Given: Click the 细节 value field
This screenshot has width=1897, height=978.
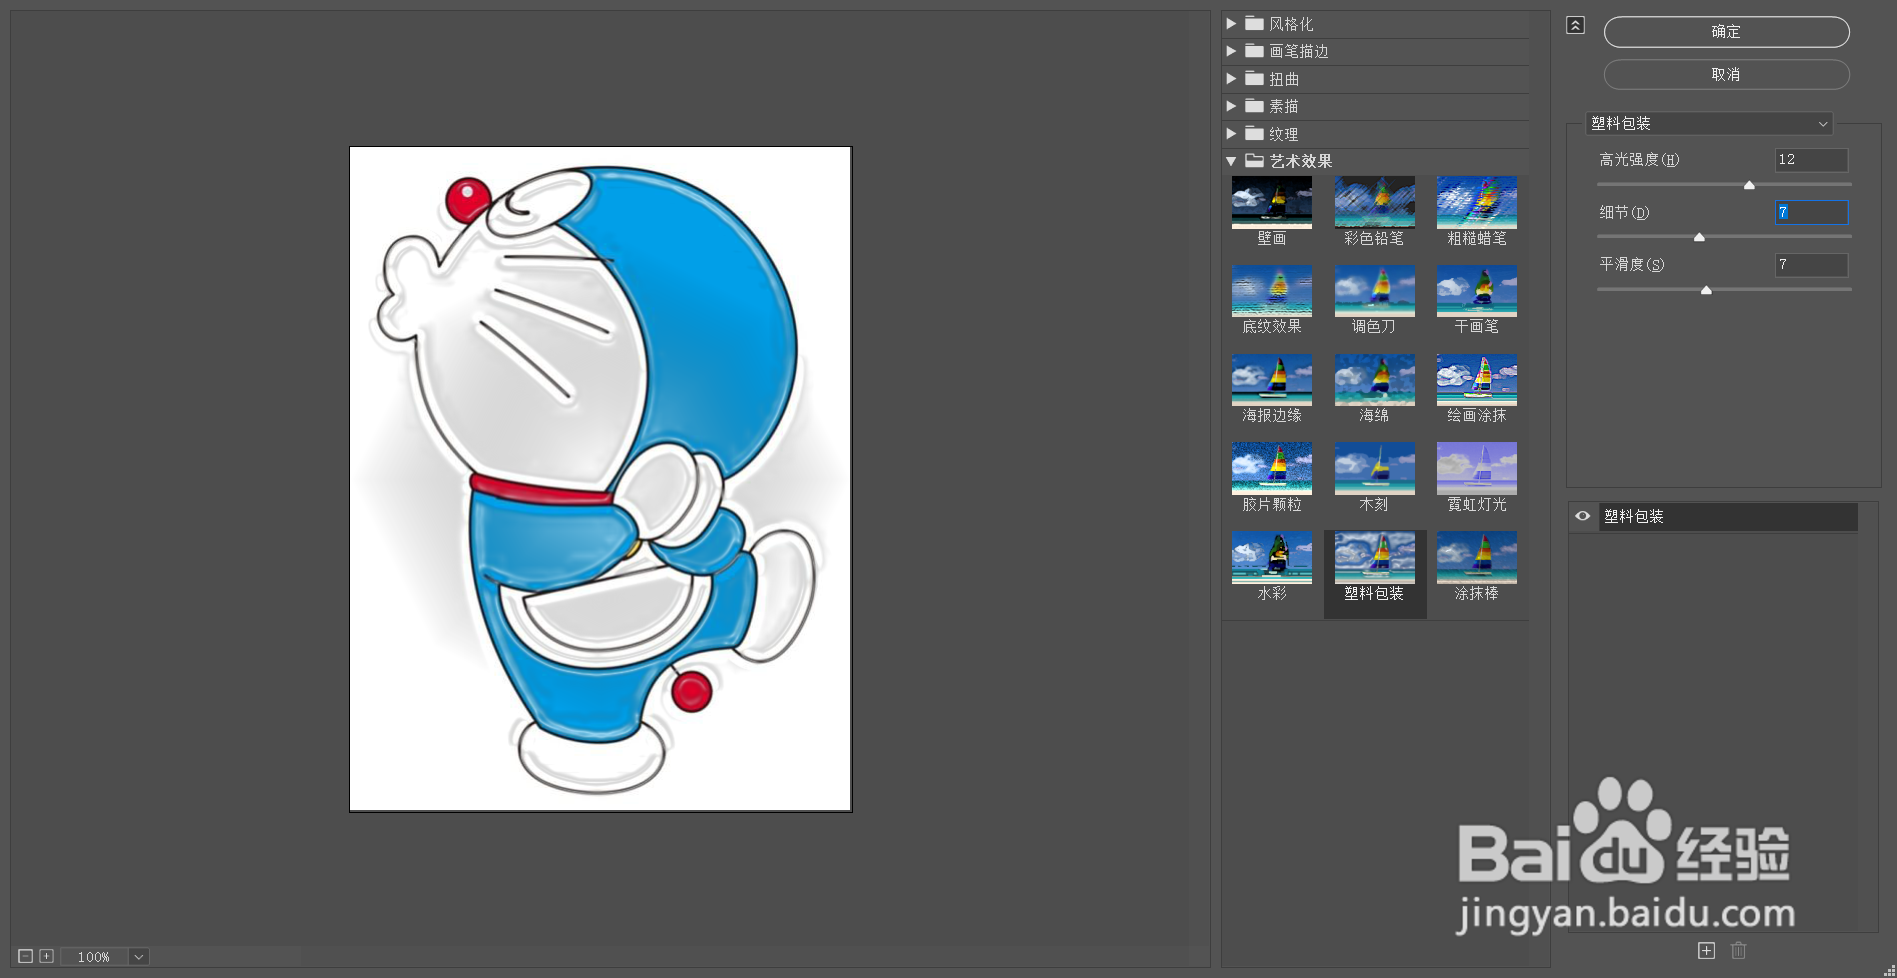Looking at the screenshot, I should 1811,212.
